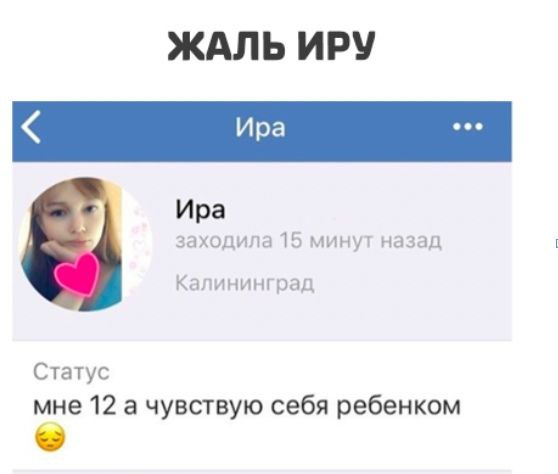Screen dimensions: 558x474
Task: Click the sad face emoji in the status
Action: tap(50, 437)
